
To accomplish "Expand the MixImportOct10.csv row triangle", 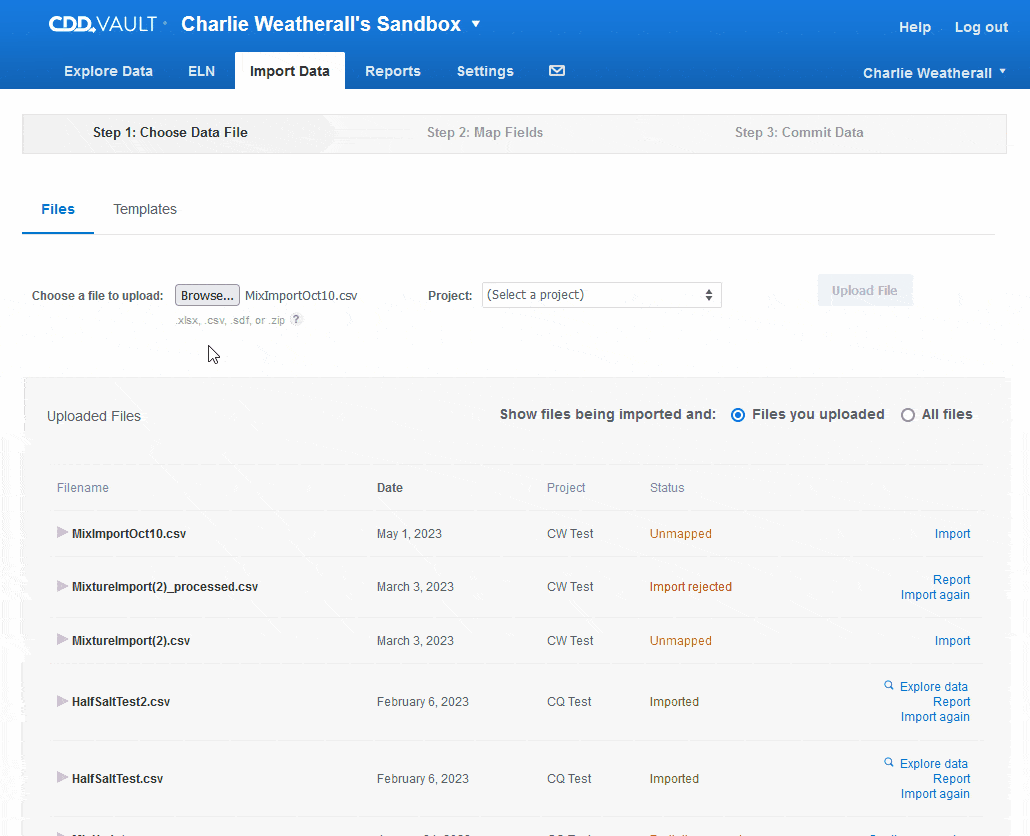I will click(62, 533).
